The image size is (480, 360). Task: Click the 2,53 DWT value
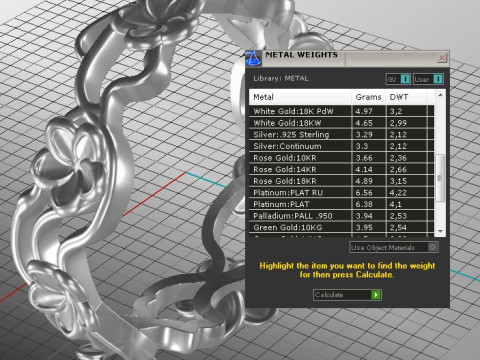click(398, 216)
